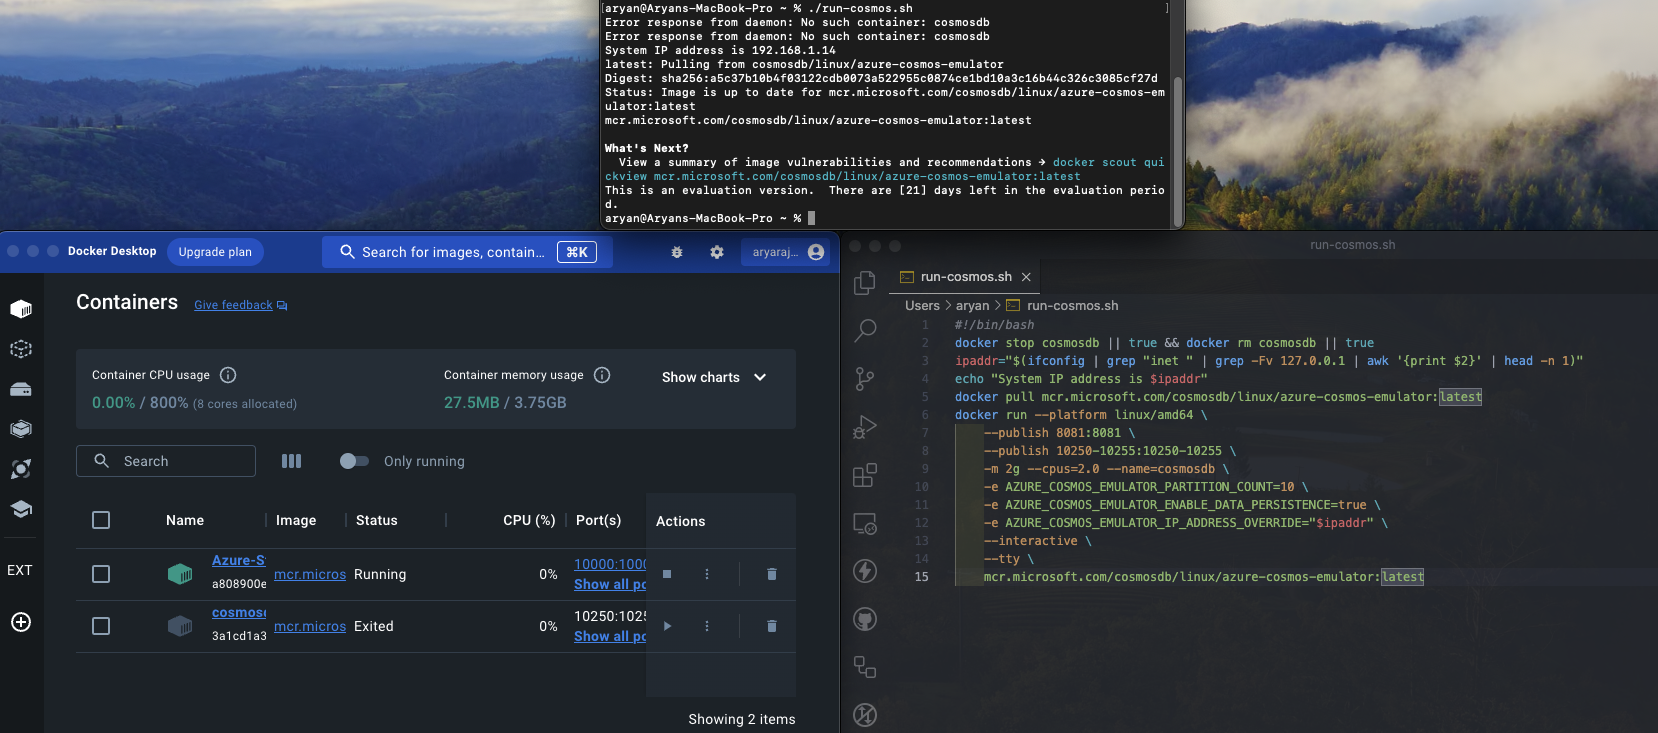Show all ports for cosmosdb container
Screen dimensions: 1658x733
[610, 636]
